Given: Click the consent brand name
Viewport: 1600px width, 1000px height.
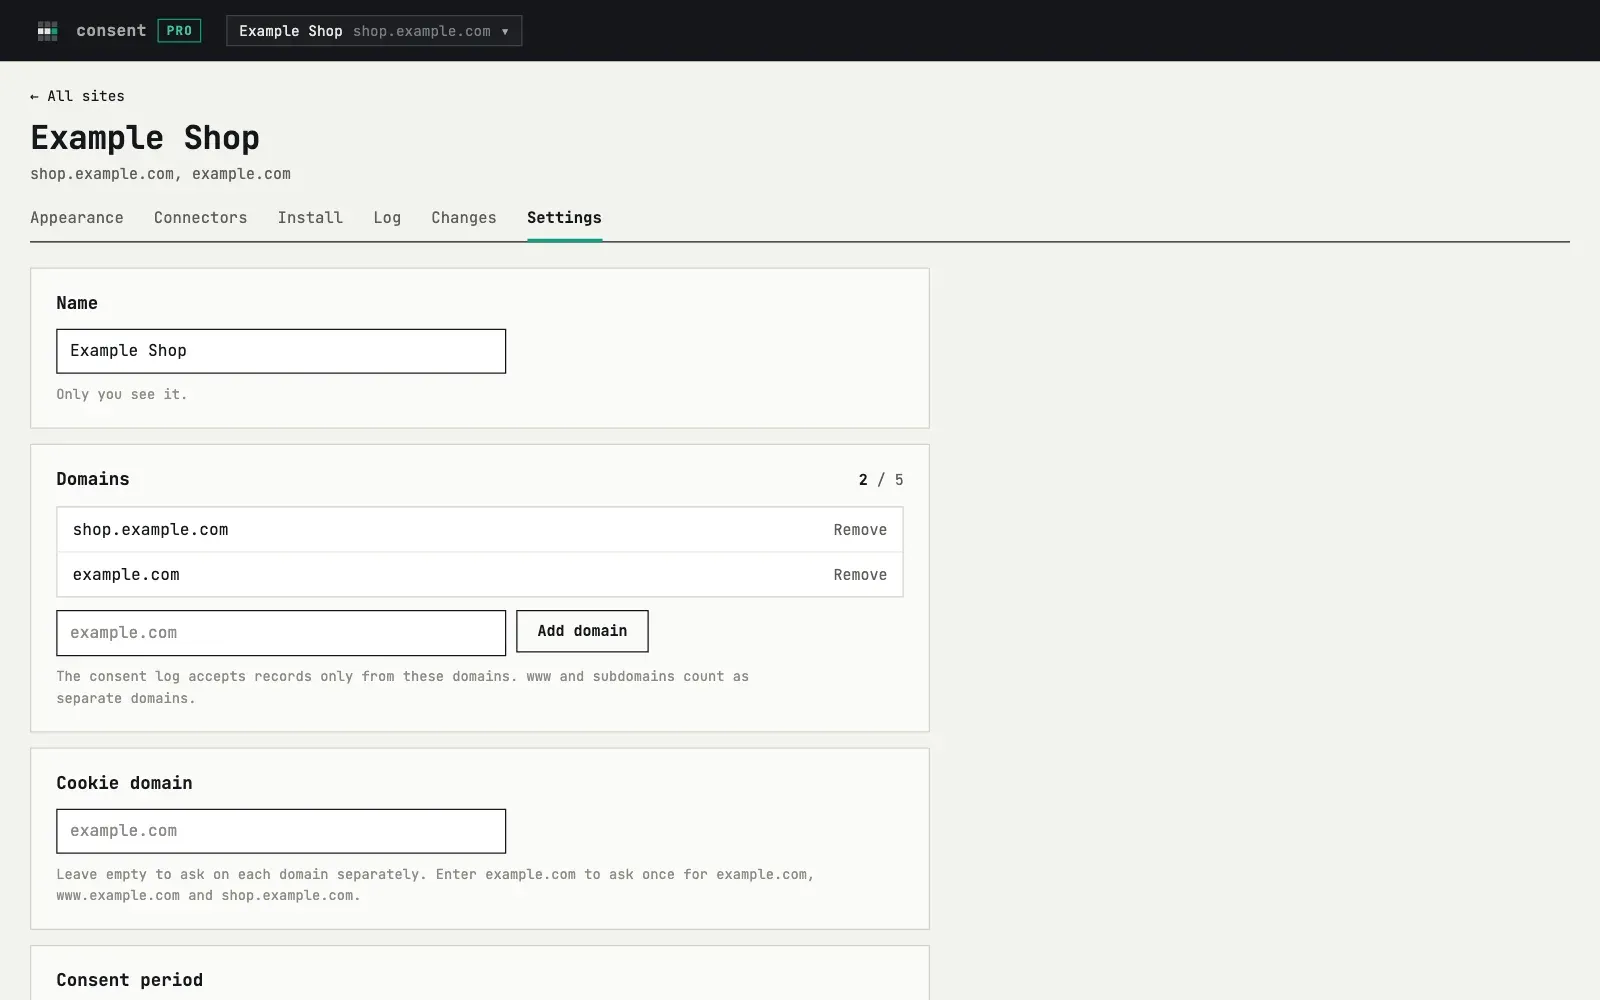Looking at the screenshot, I should (x=111, y=31).
